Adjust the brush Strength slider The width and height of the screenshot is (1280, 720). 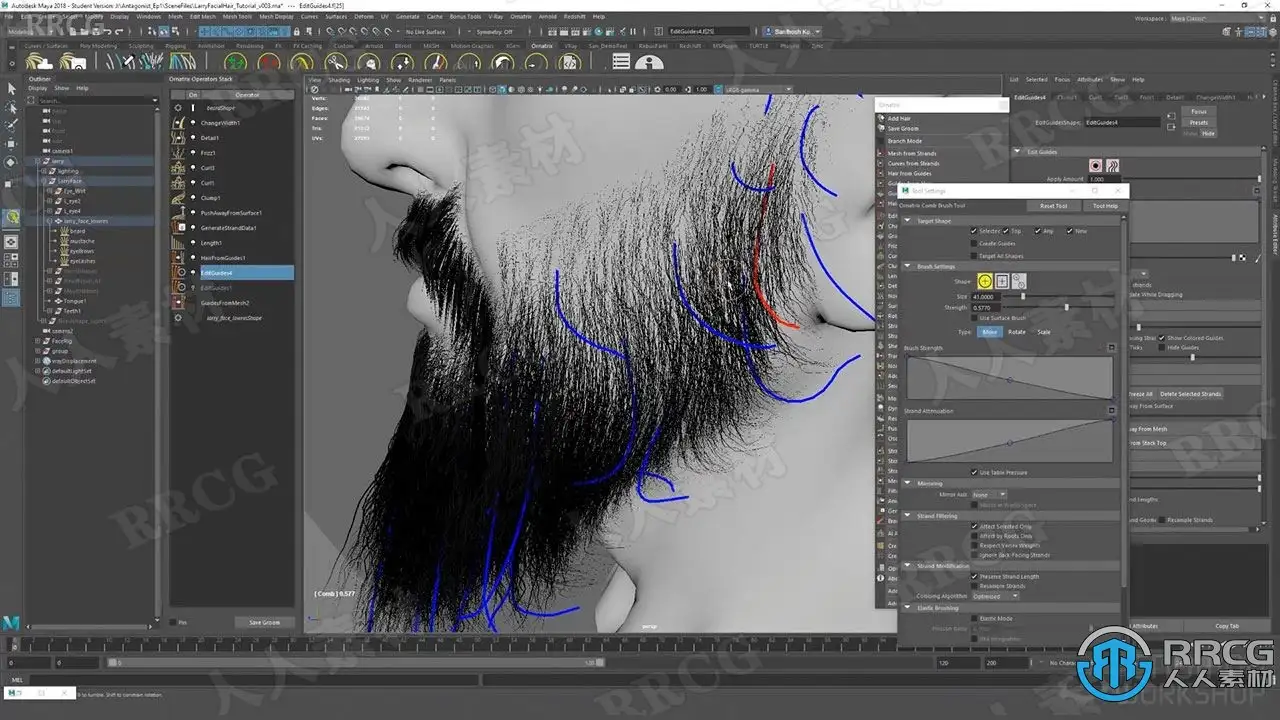pos(1066,308)
